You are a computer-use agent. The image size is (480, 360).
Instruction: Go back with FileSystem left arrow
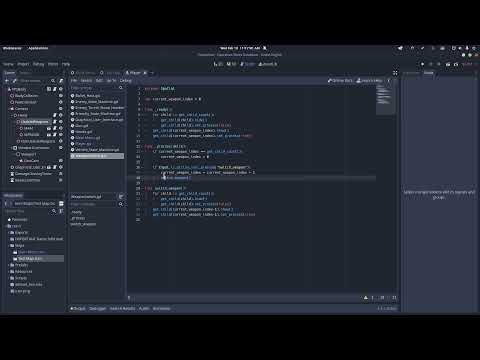(x=6, y=203)
